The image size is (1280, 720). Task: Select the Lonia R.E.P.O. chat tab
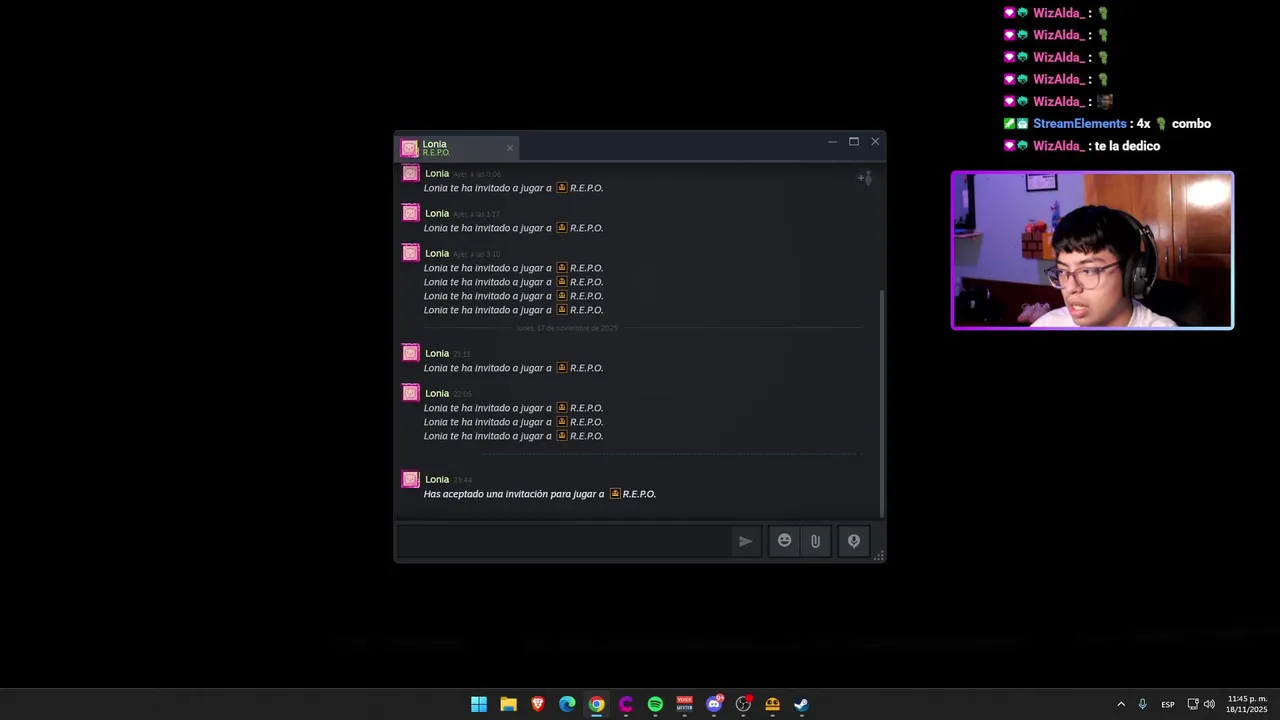click(458, 148)
